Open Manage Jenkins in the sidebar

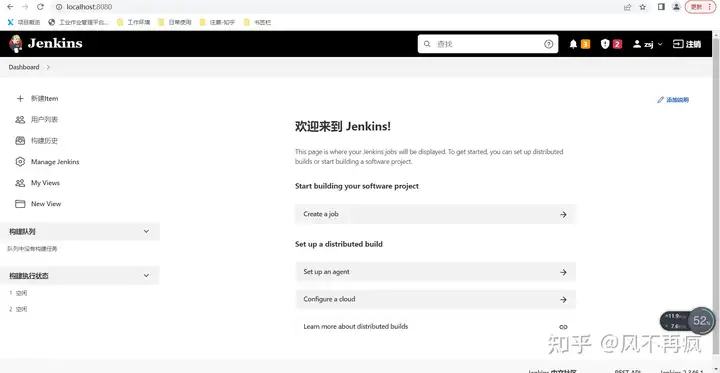55,162
